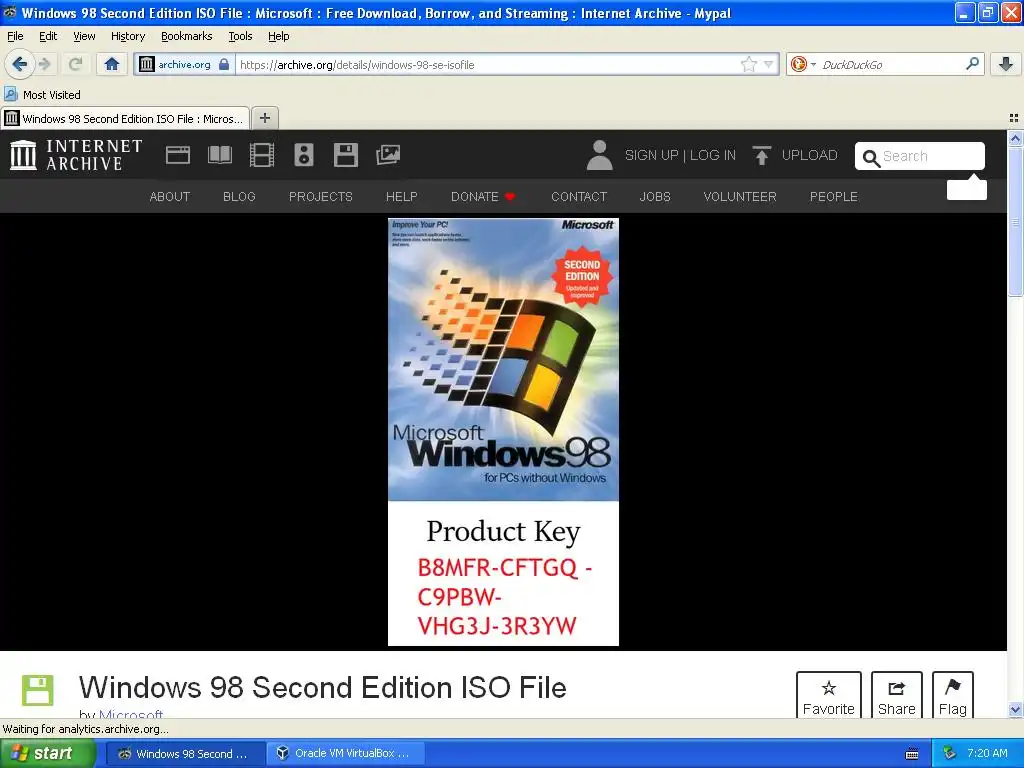Screen dimensions: 1024x768
Task: Click the user avatar icon
Action: (x=600, y=155)
